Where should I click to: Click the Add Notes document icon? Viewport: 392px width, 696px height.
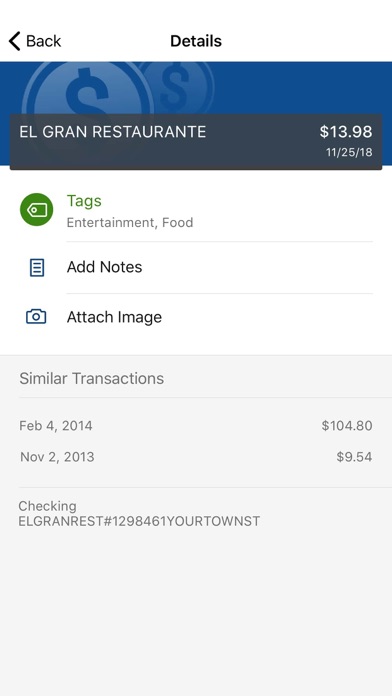37,268
